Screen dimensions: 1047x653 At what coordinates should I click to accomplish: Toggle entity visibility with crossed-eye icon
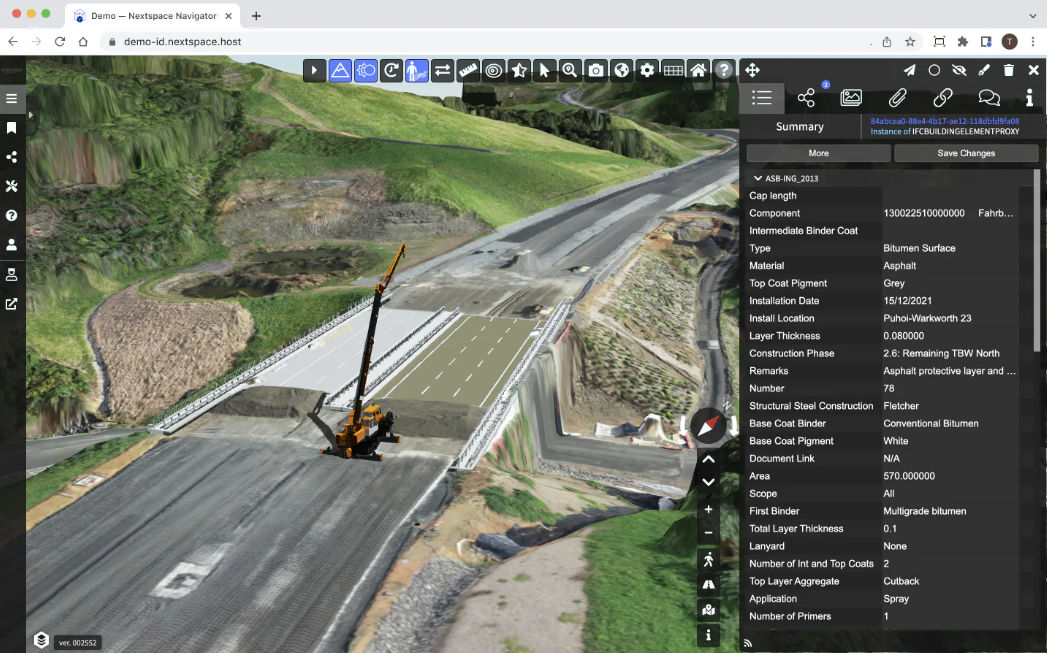pyautogui.click(x=959, y=70)
